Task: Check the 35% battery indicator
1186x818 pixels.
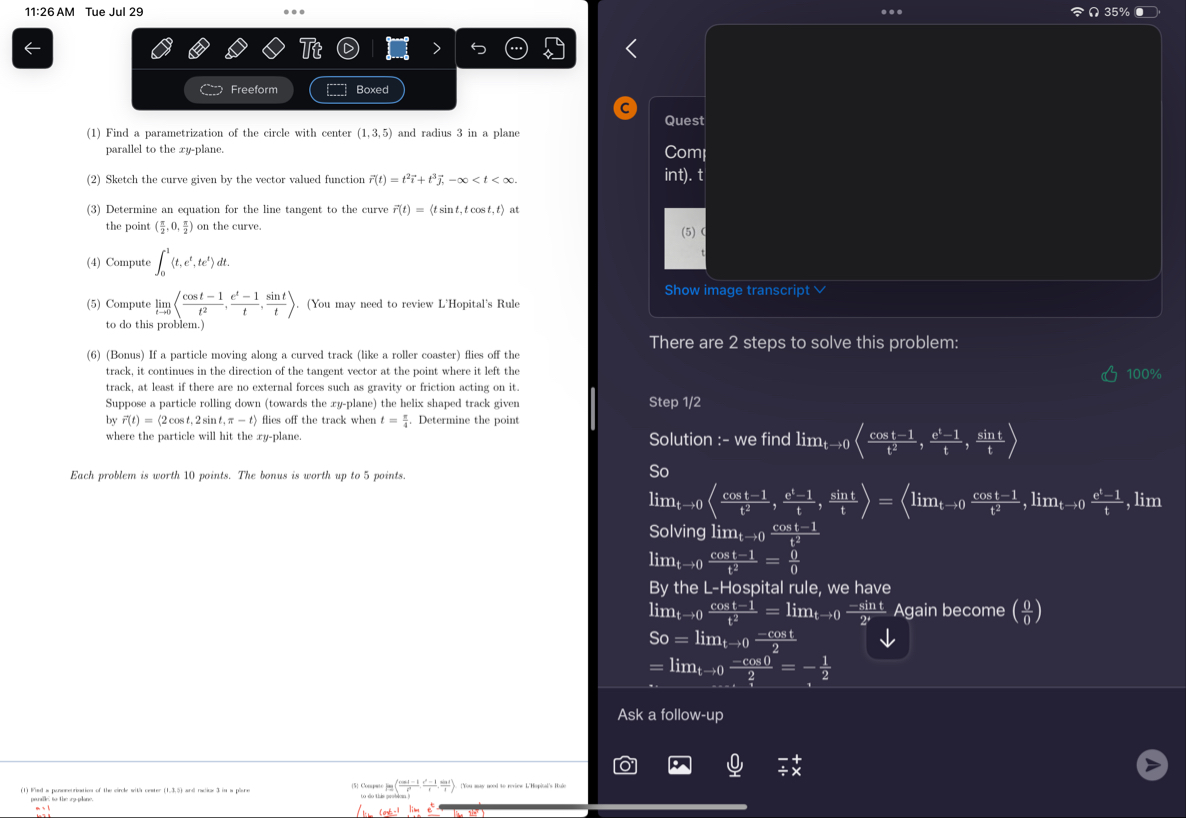Action: (1116, 12)
